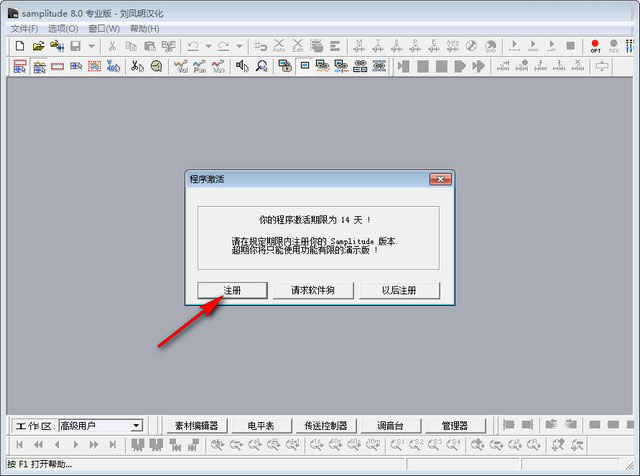Viewport: 640px width, 476px height.
Task: Click the Undo arrow icon
Action: tap(193, 46)
